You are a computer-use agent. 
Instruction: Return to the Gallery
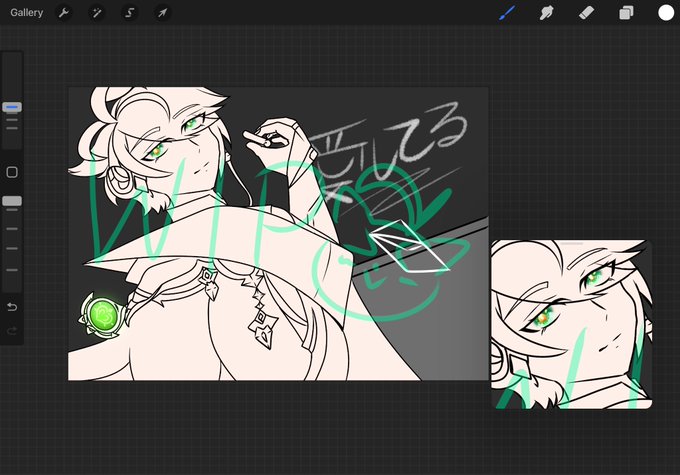point(26,13)
